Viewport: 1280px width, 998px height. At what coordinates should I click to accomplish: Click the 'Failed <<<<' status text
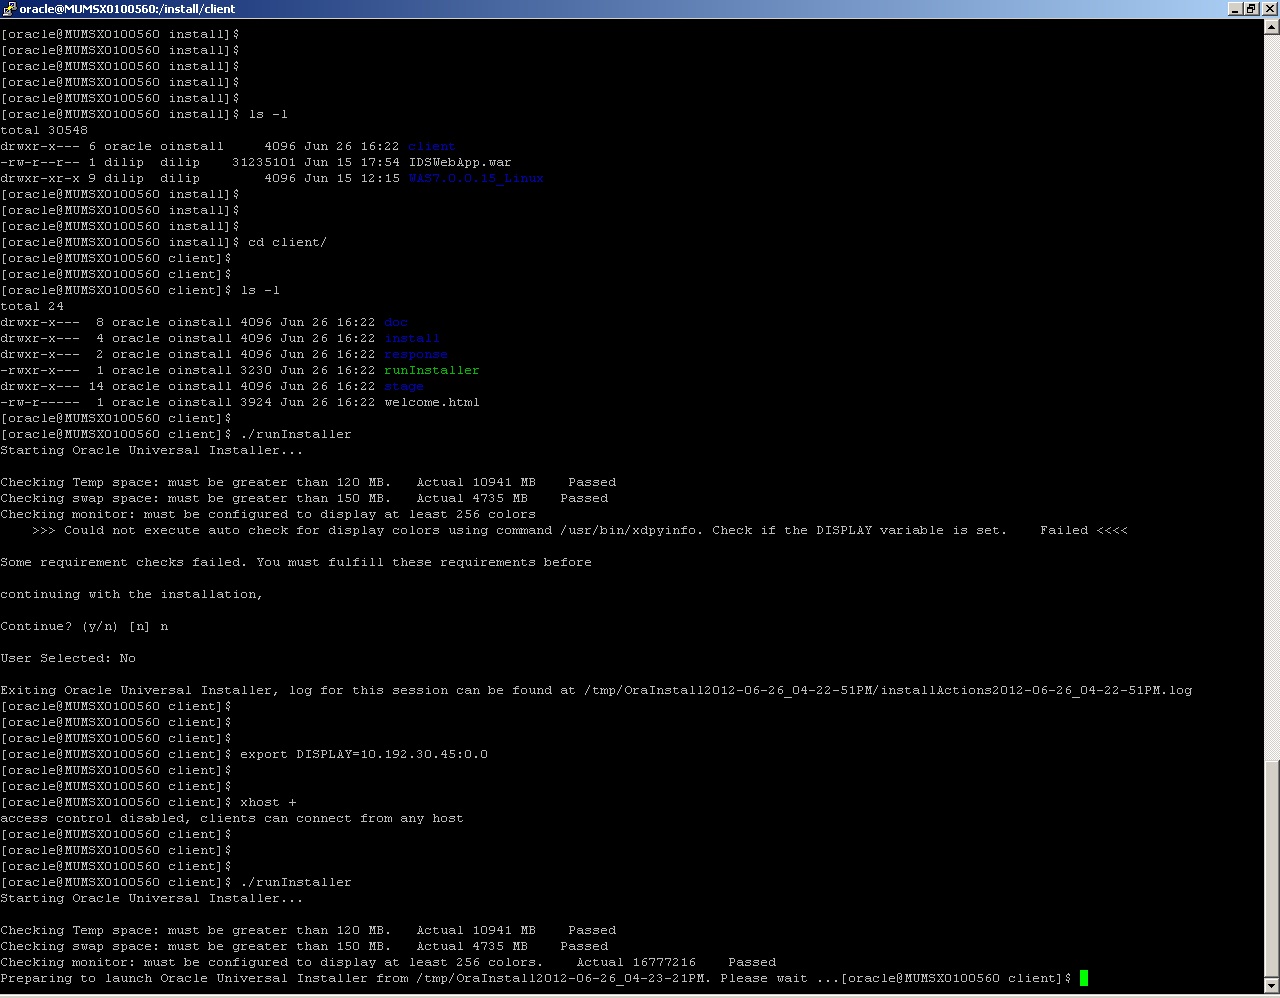click(x=1084, y=530)
